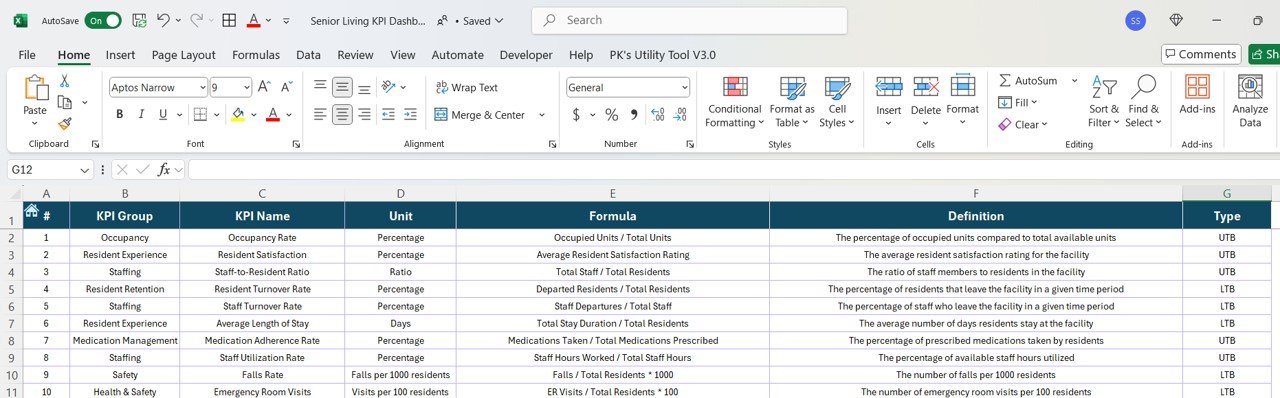
Task: Decrease font size with smaller A icon
Action: (x=287, y=87)
